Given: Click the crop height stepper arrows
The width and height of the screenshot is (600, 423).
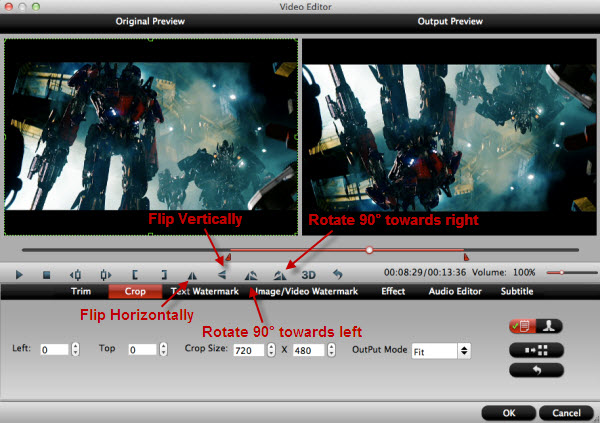Looking at the screenshot, I should coord(331,350).
